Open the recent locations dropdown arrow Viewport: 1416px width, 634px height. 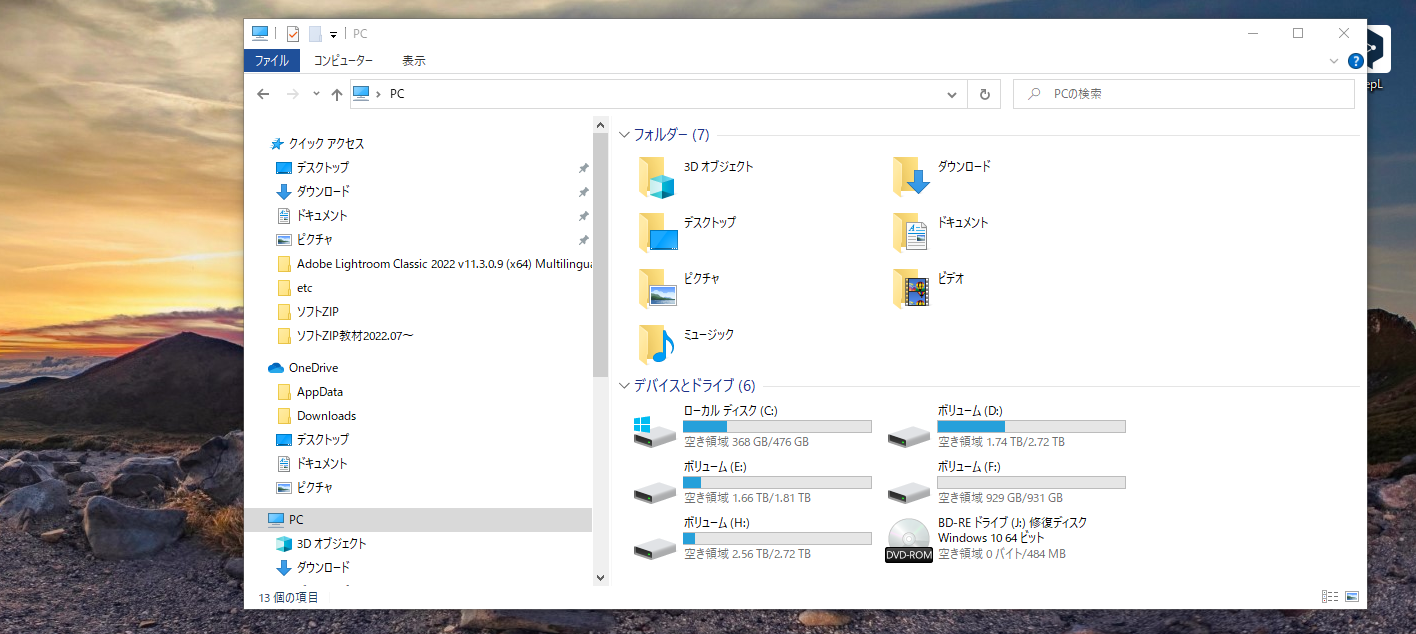click(316, 94)
